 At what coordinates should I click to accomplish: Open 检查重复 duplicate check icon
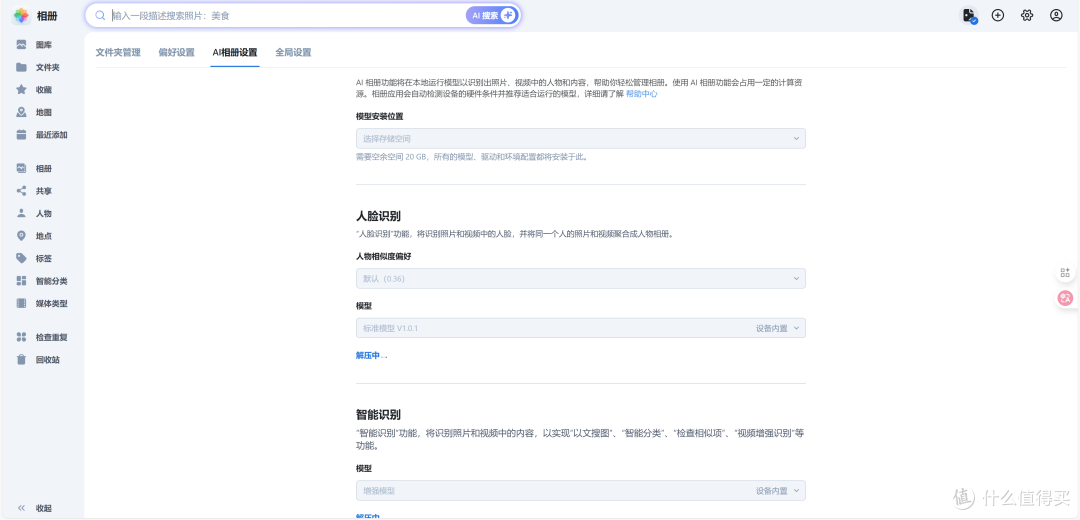click(21, 337)
